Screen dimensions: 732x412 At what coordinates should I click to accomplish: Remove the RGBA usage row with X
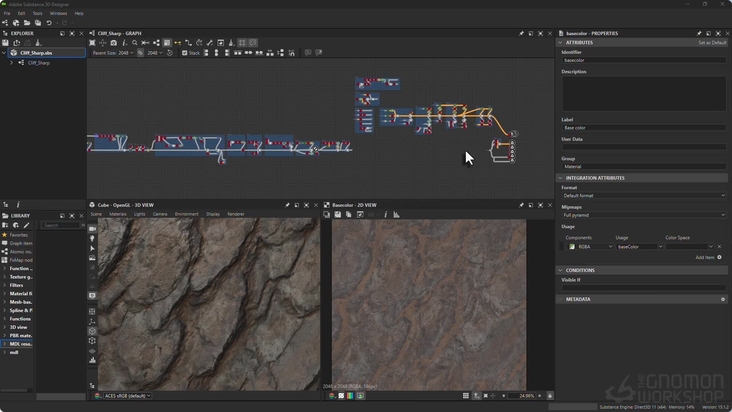tap(719, 246)
